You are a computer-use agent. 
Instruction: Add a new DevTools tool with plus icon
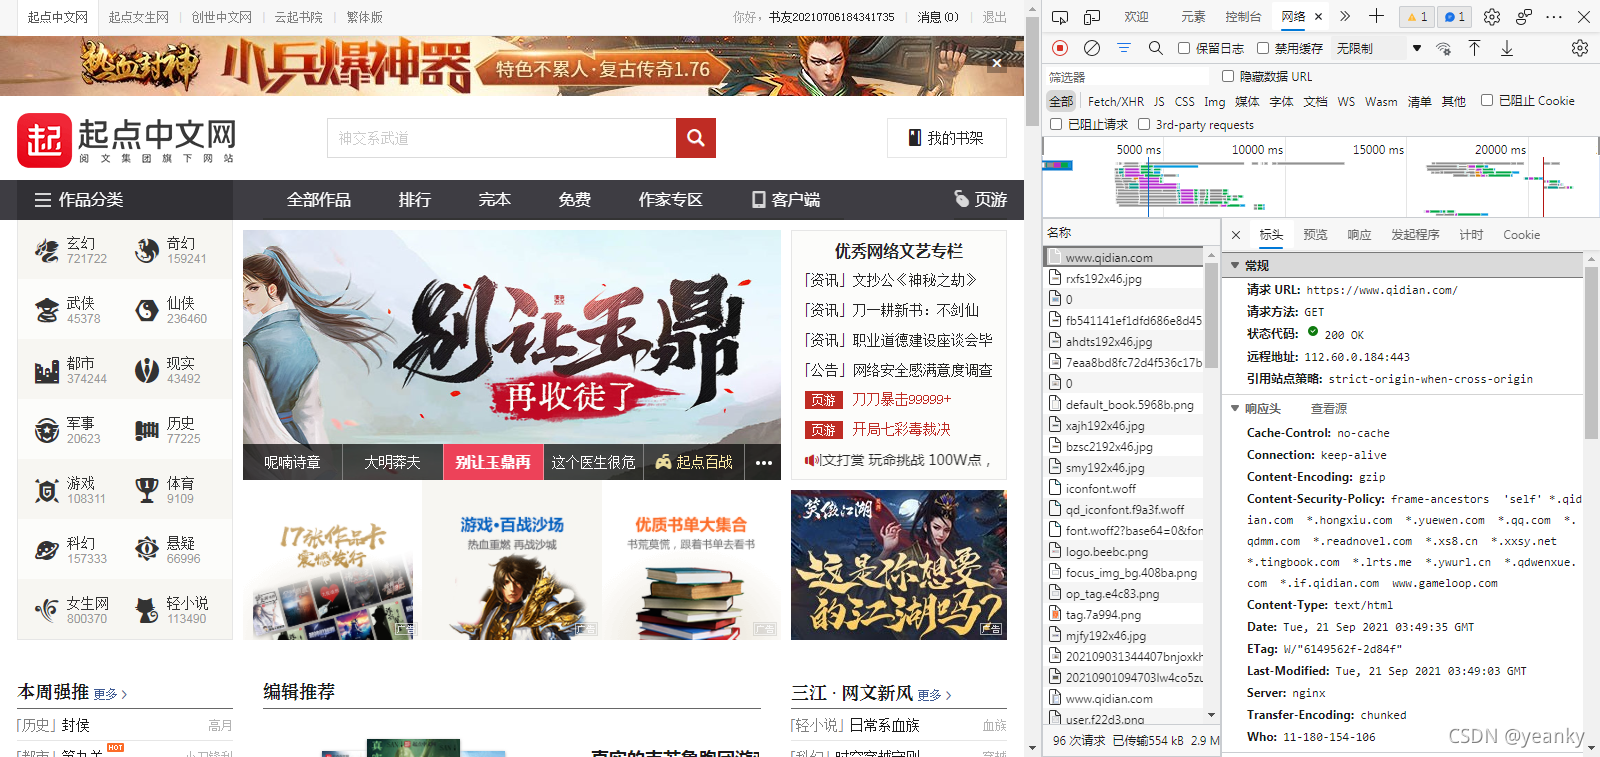(1377, 16)
